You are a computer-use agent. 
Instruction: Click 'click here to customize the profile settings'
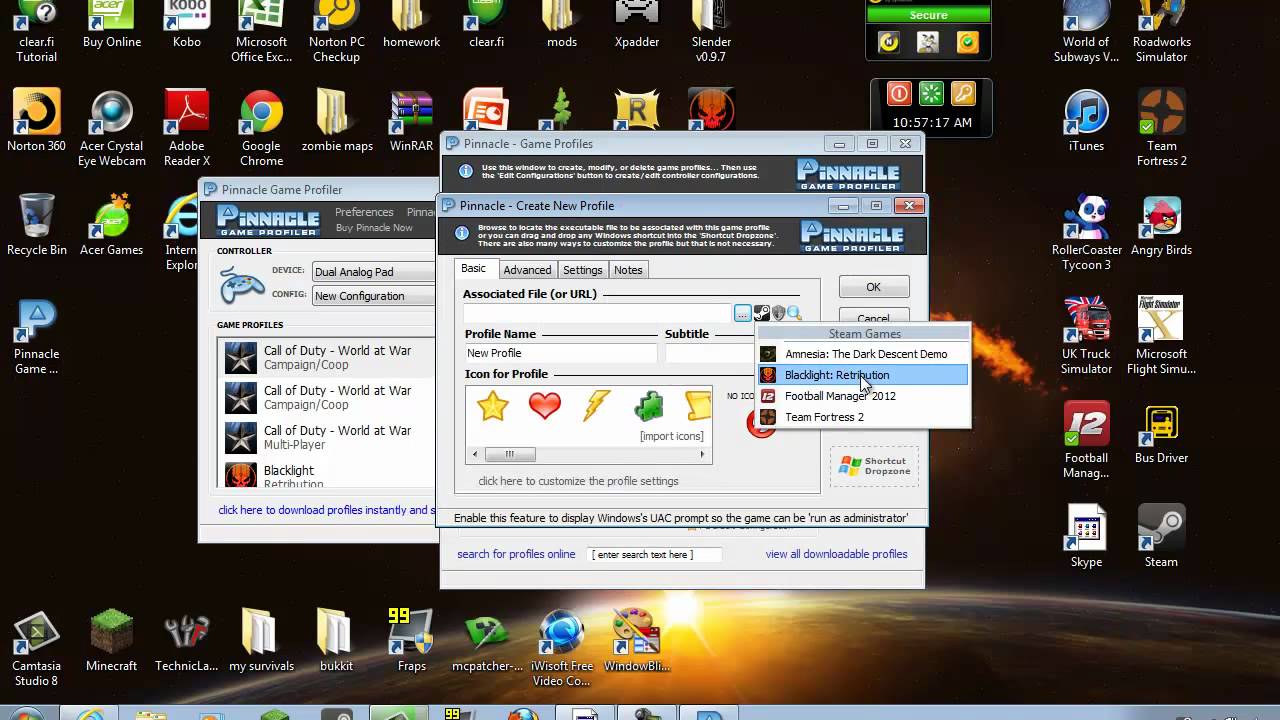click(578, 481)
